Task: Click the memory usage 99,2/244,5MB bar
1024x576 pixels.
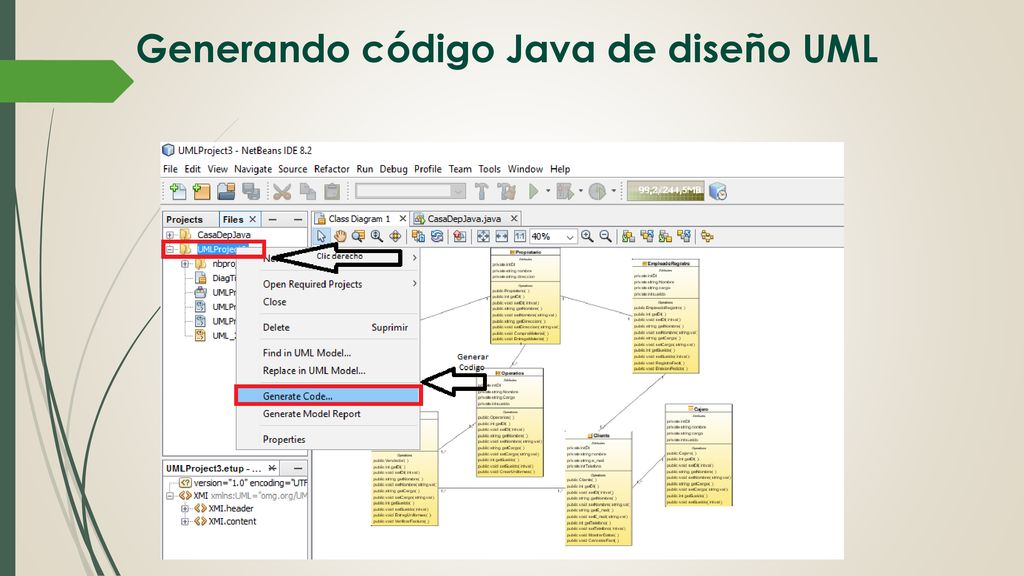Action: 665,191
